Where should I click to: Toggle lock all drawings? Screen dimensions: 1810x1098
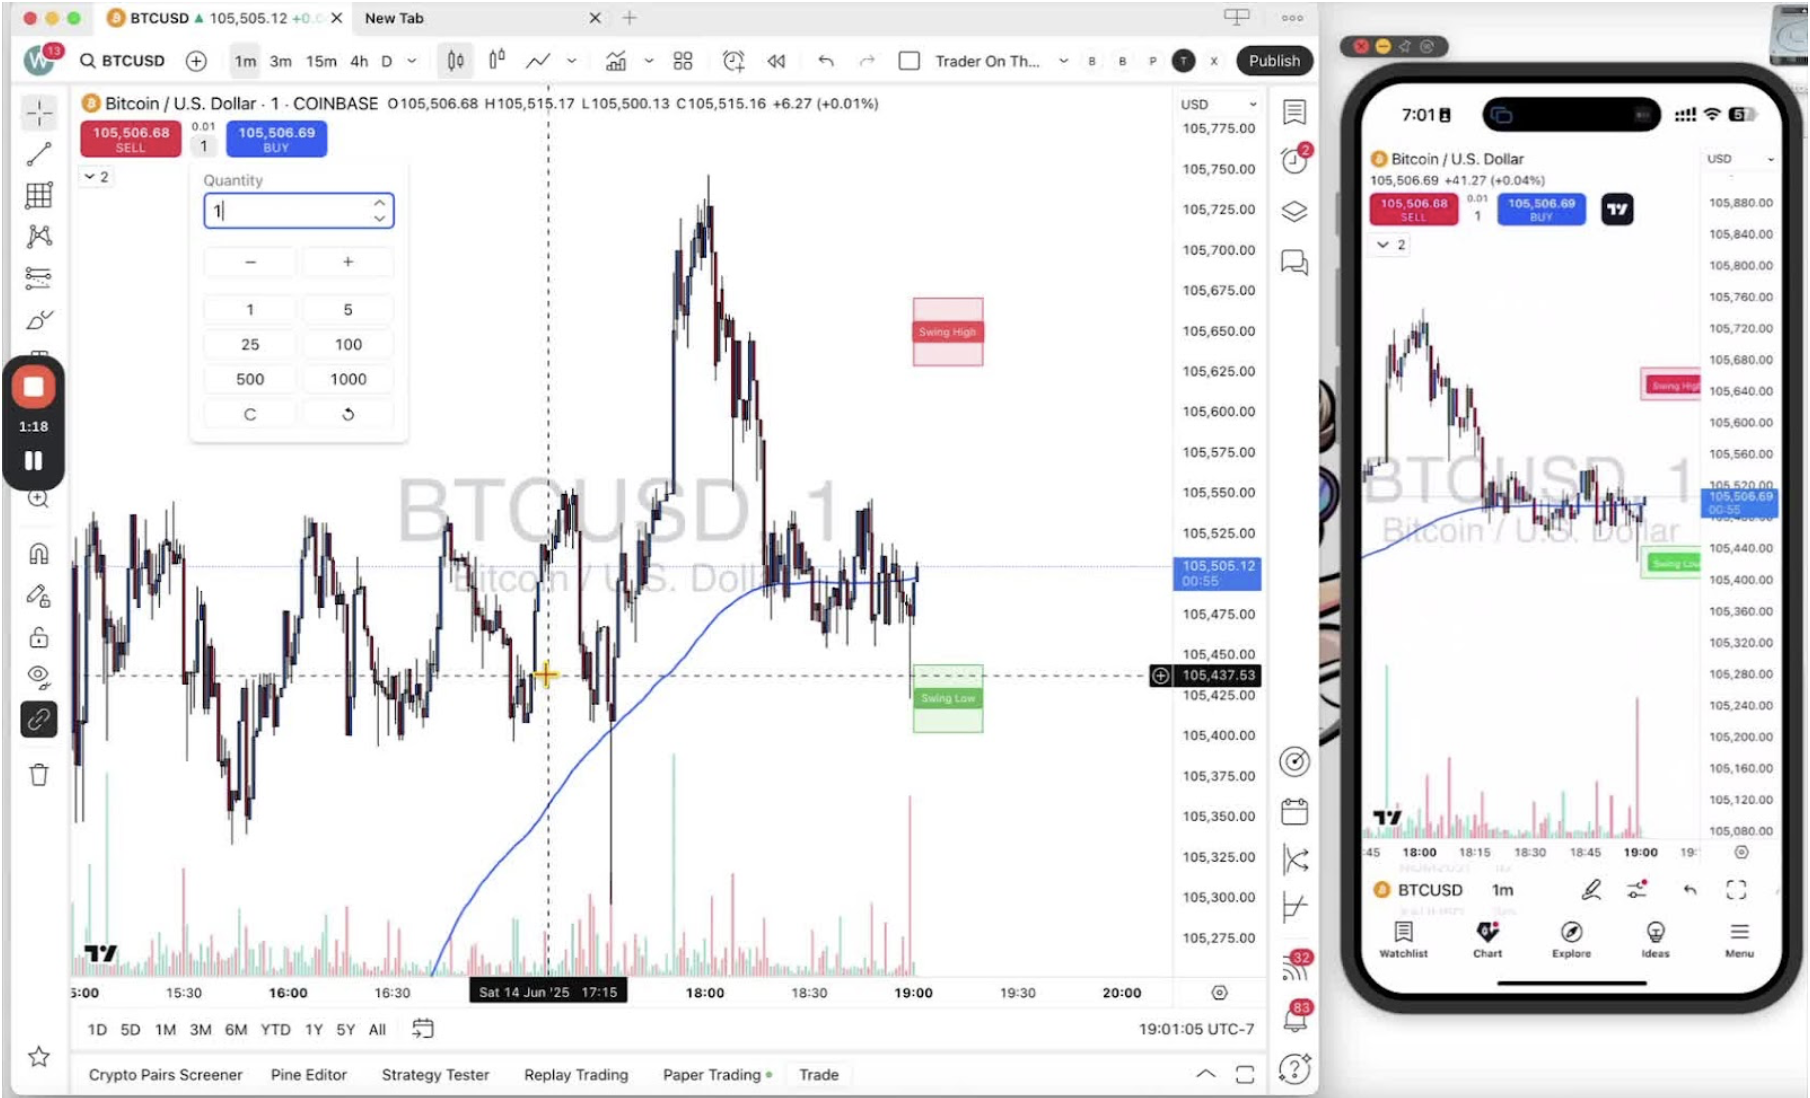pos(39,637)
